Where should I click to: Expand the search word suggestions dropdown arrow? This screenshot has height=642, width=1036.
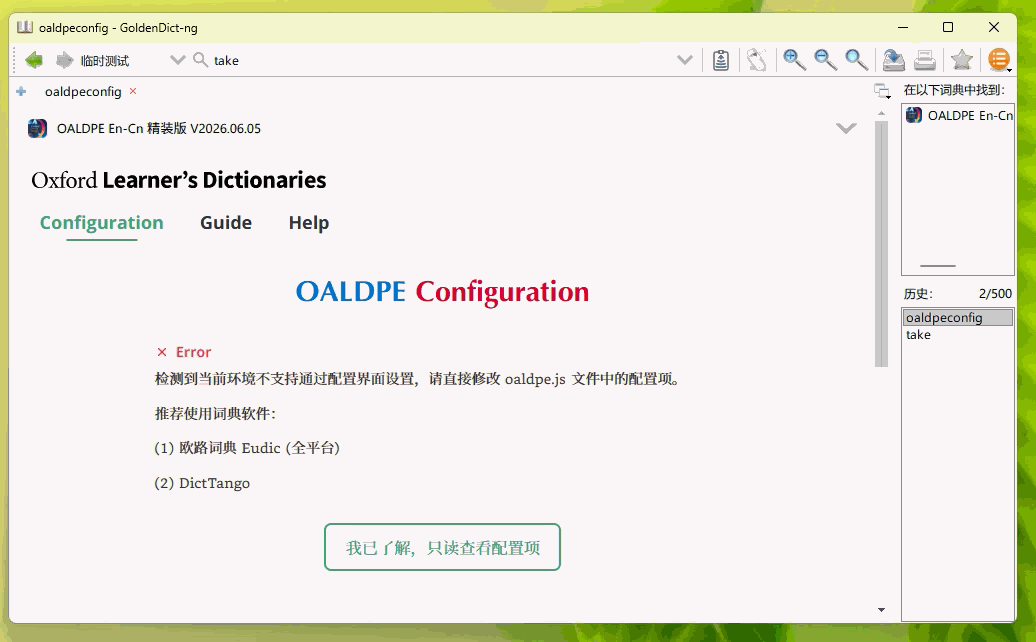(x=685, y=60)
